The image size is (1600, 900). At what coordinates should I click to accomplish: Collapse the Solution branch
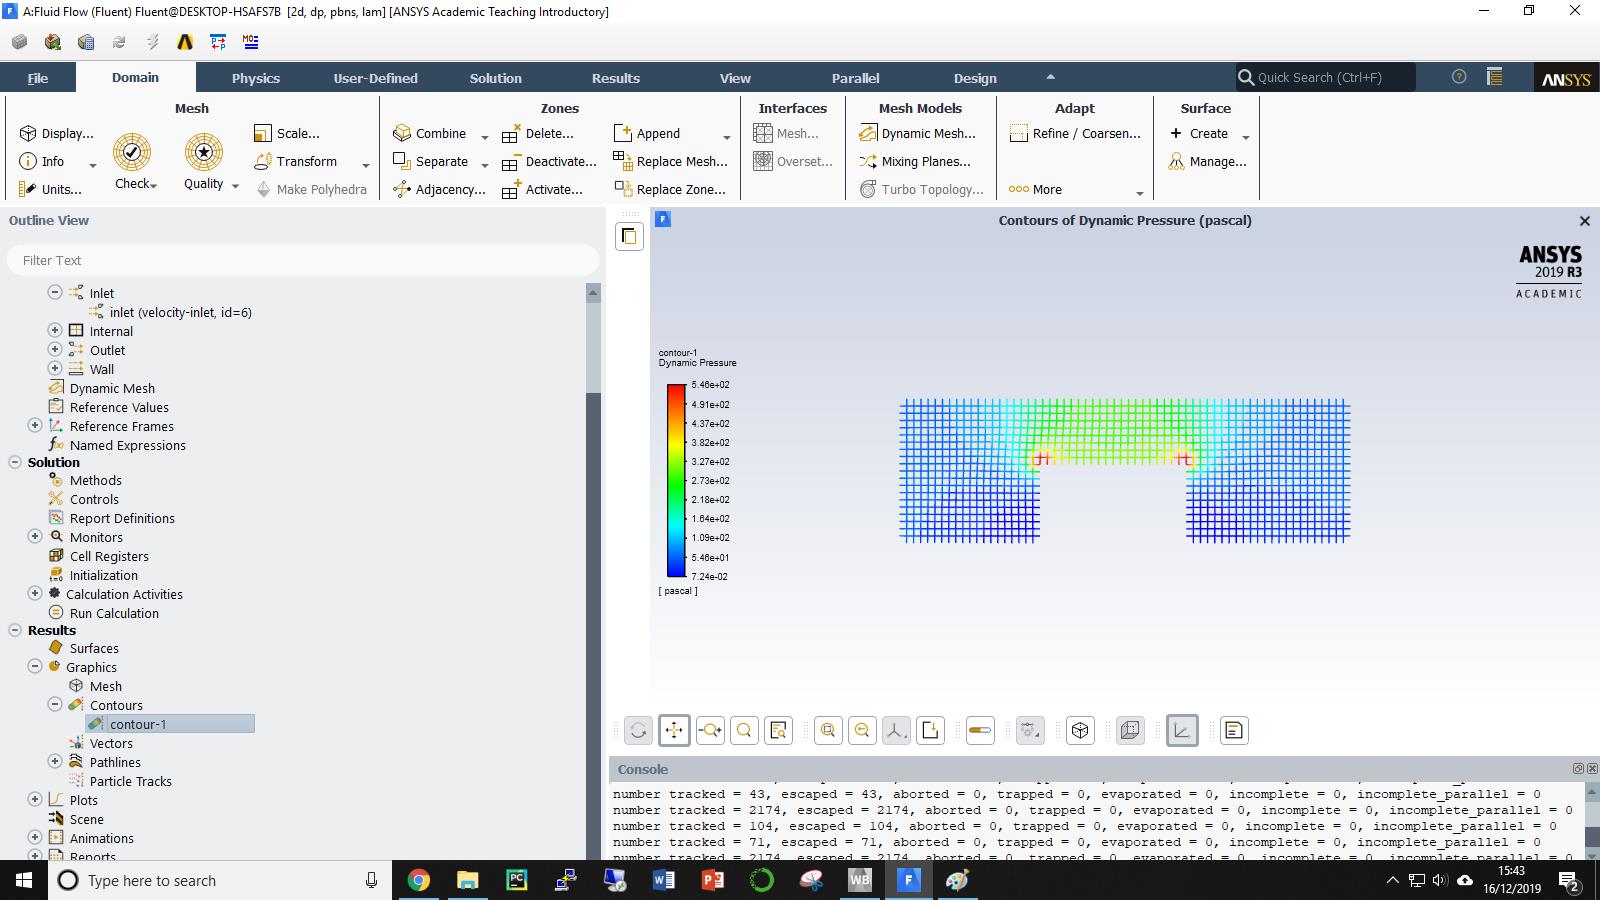tap(14, 462)
